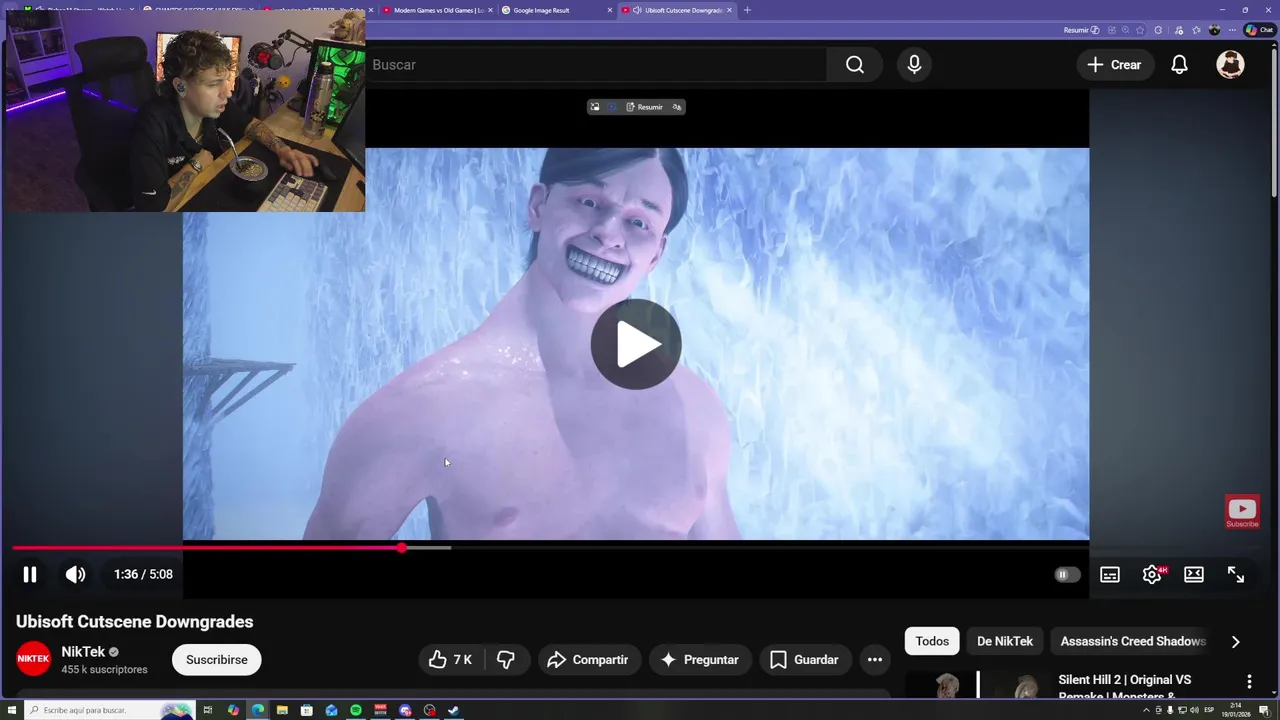Open the browser three-dot menu
The image size is (1280, 720).
coord(1232,30)
